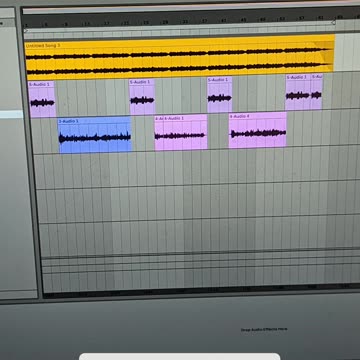Click the loop brace end handle above the yellow clip
360x360 pixels.
pos(333,22)
